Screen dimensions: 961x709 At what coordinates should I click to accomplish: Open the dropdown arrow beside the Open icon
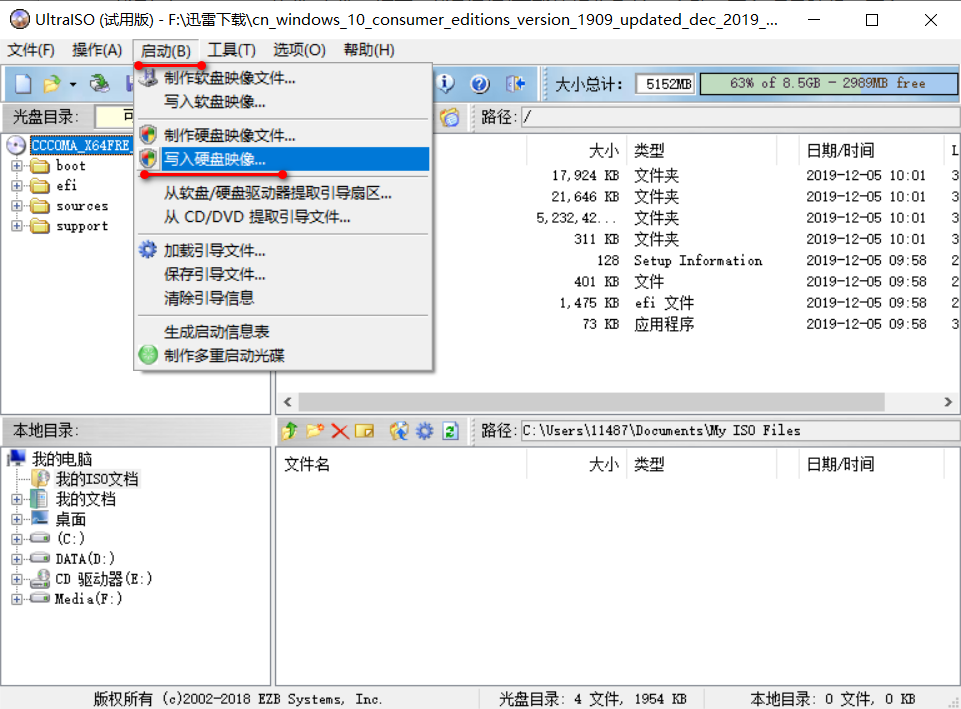click(x=73, y=84)
